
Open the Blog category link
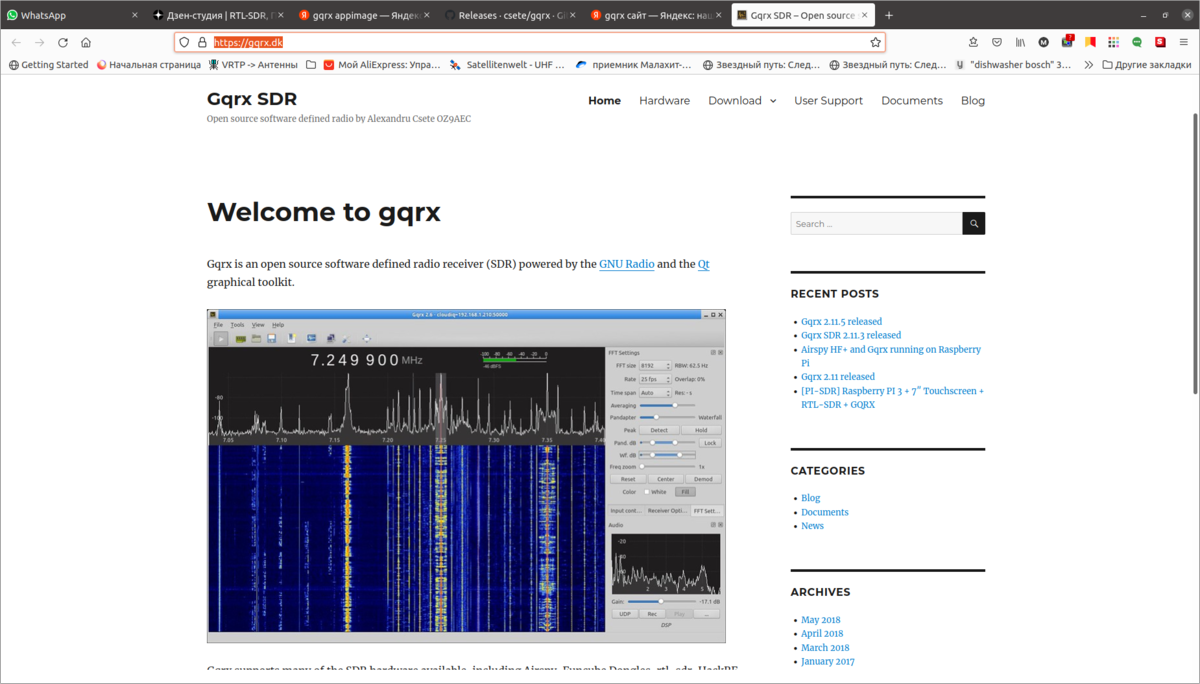810,498
